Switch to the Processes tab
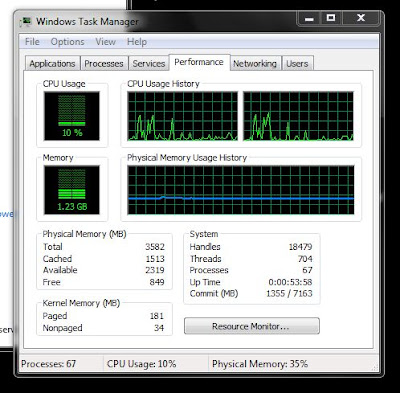Image resolution: width=400 pixels, height=393 pixels. 104,63
